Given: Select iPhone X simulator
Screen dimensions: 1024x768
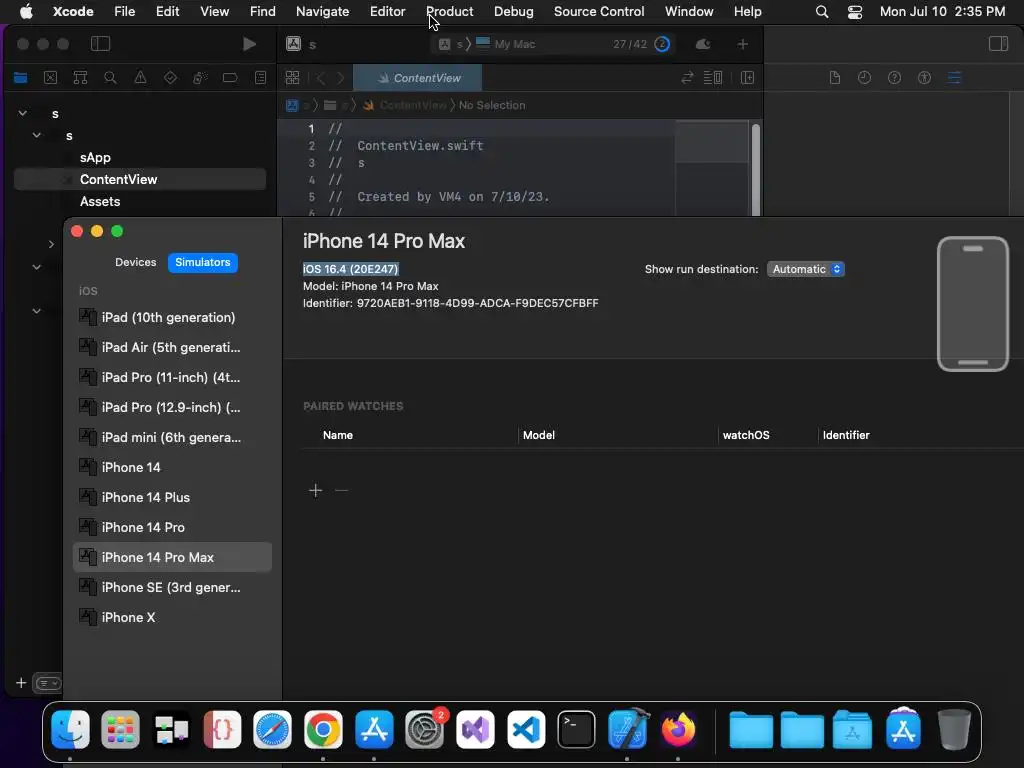Looking at the screenshot, I should (x=172, y=618).
